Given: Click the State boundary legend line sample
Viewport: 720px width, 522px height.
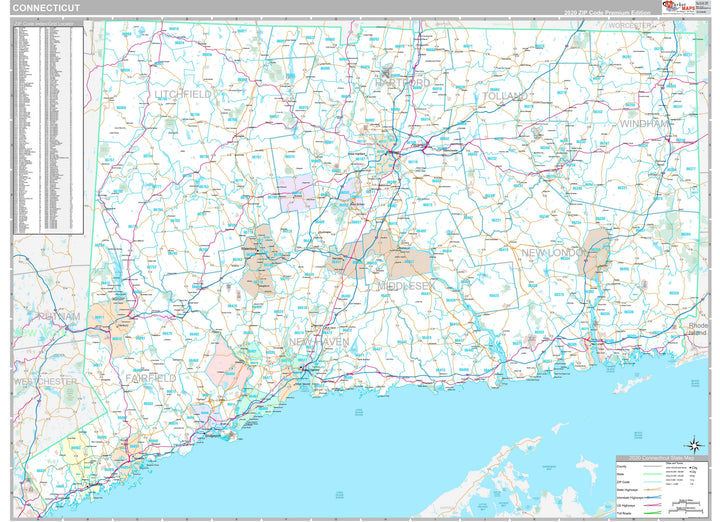Looking at the screenshot, I should (652, 474).
